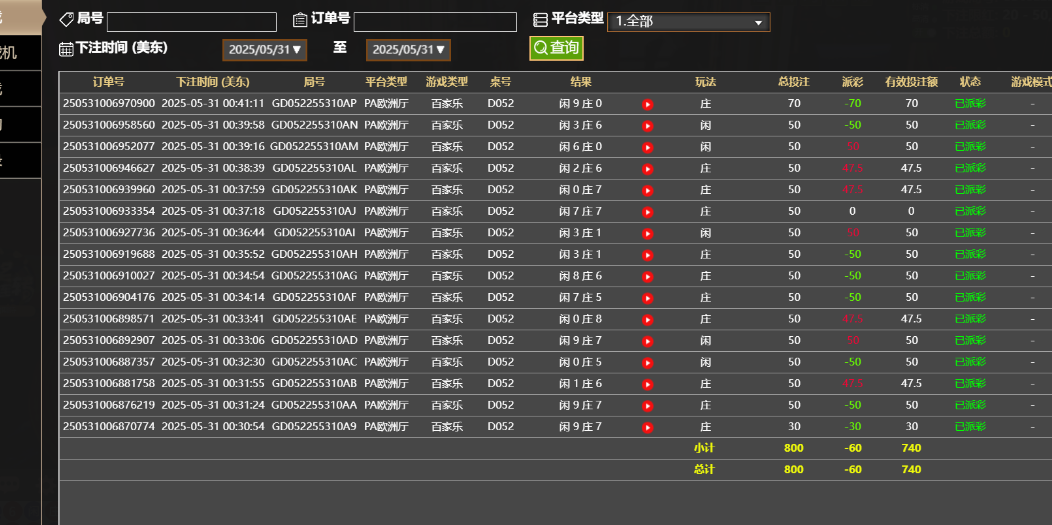The width and height of the screenshot is (1052, 525).
Task: Play replay for order 250531006887357
Action: 647,363
